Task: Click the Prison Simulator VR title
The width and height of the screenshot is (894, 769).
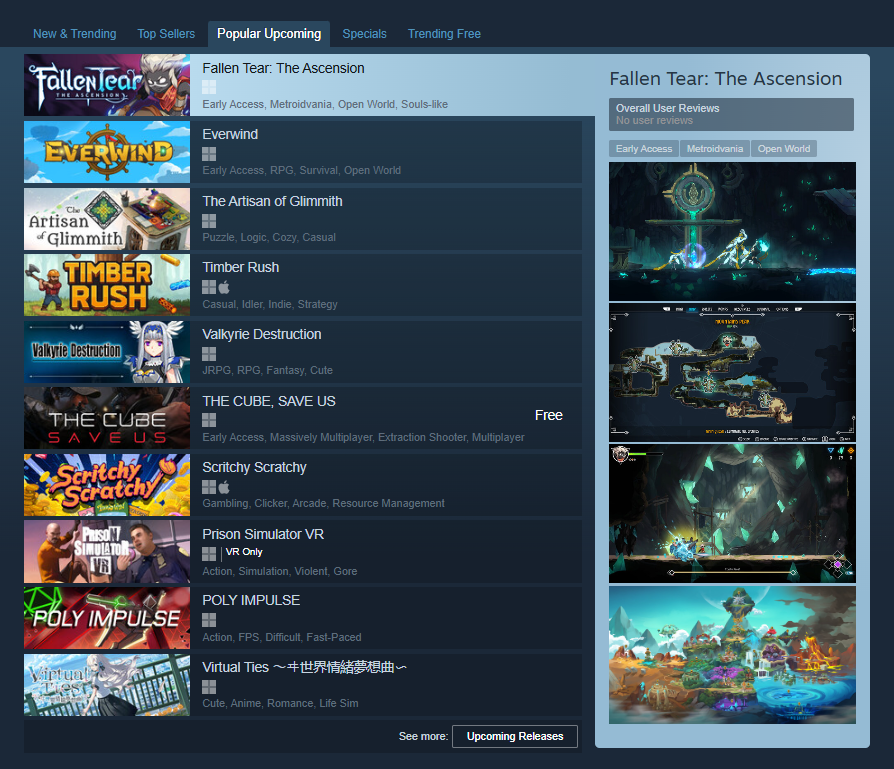Action: point(263,534)
